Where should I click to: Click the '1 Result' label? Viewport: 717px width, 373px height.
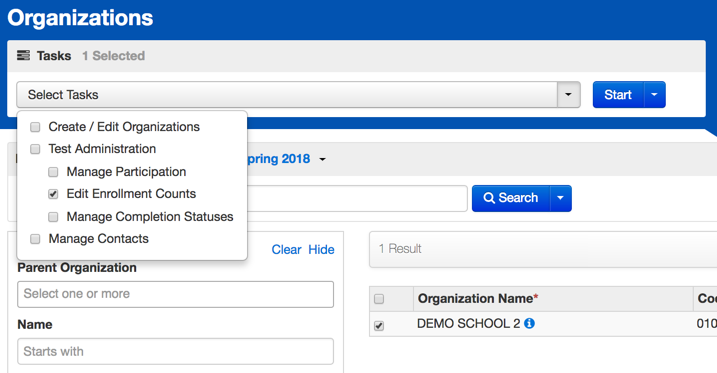(x=400, y=249)
